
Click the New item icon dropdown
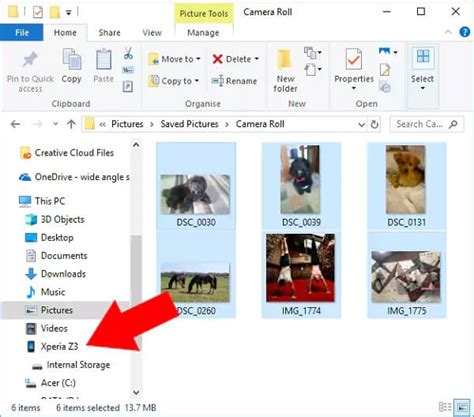(x=312, y=53)
